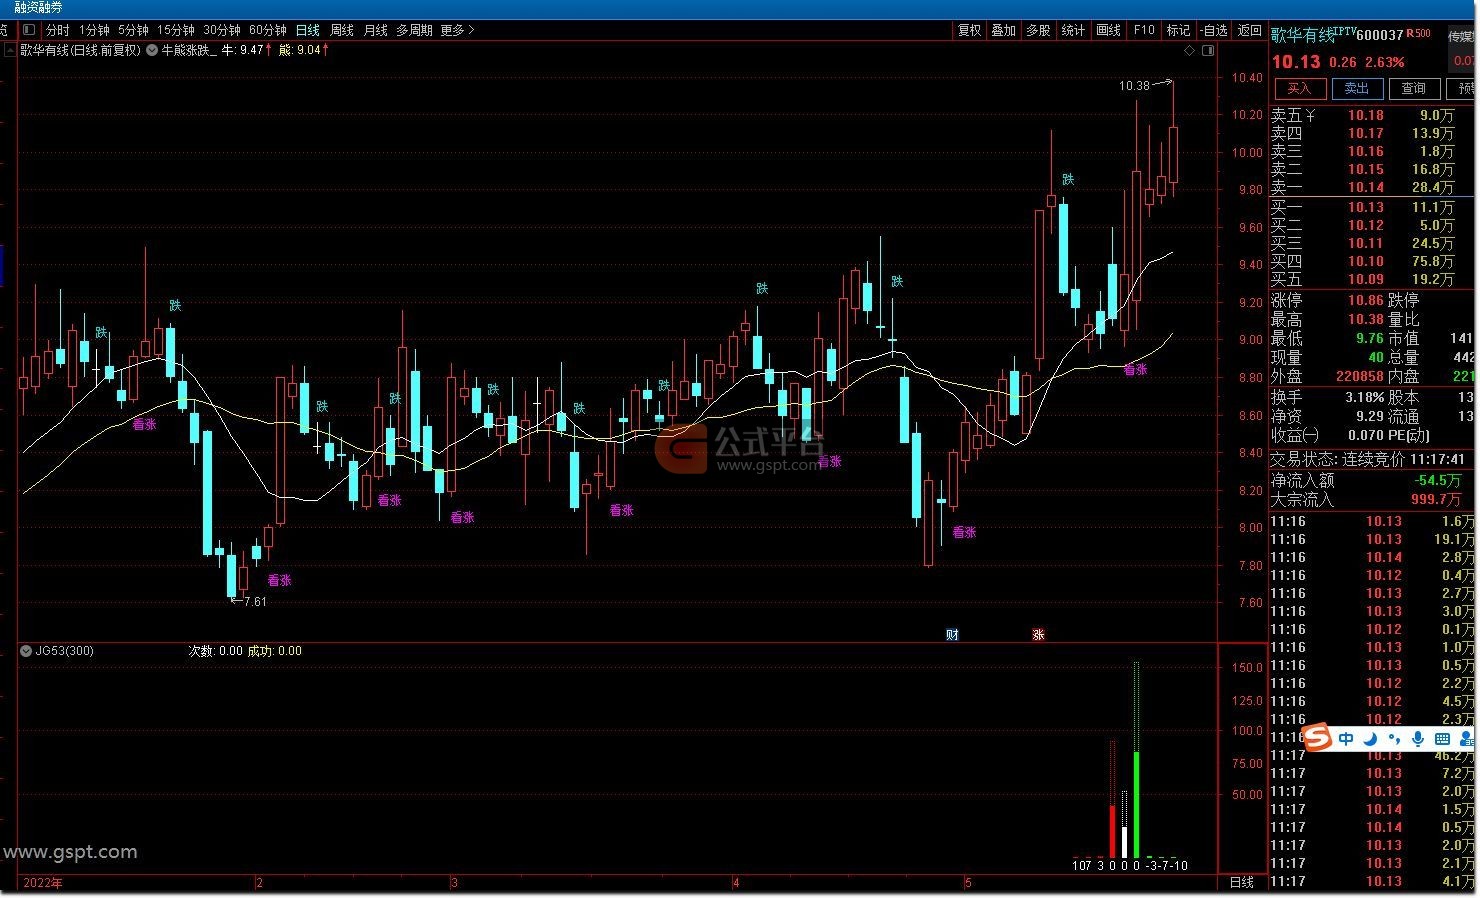Click the 返回 back button

[1250, 30]
